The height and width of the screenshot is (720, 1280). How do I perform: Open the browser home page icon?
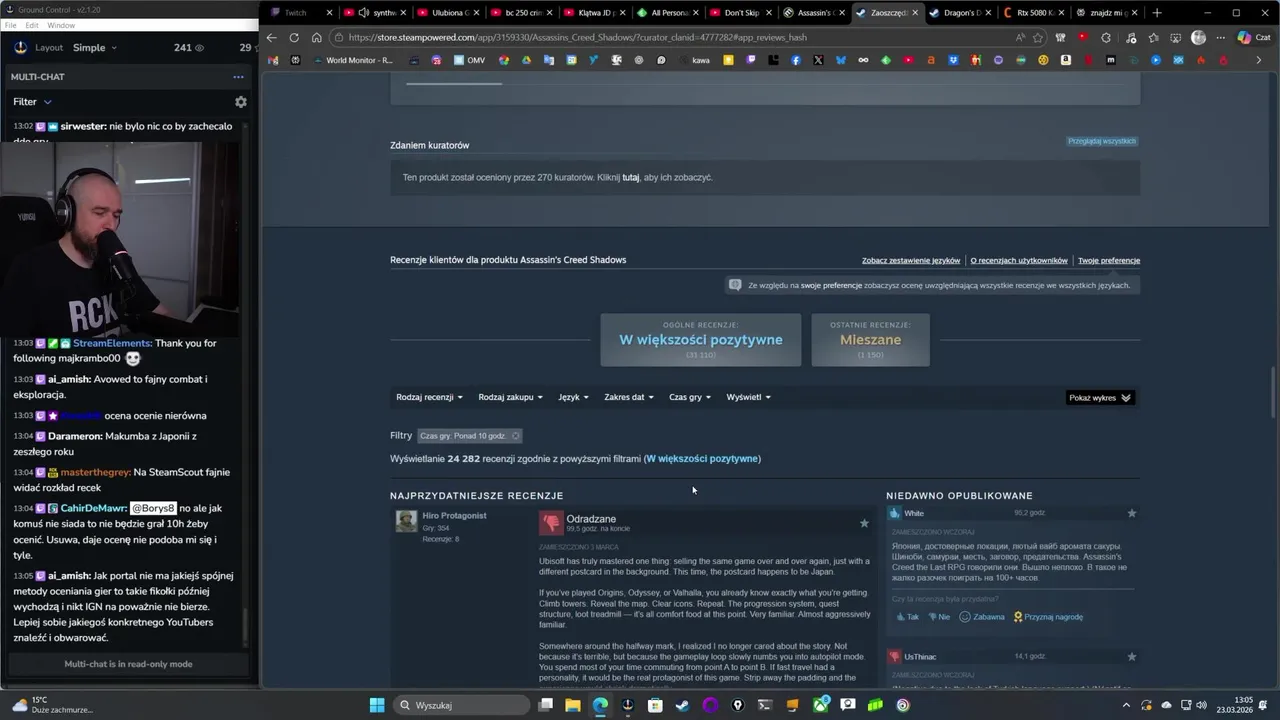pos(316,38)
